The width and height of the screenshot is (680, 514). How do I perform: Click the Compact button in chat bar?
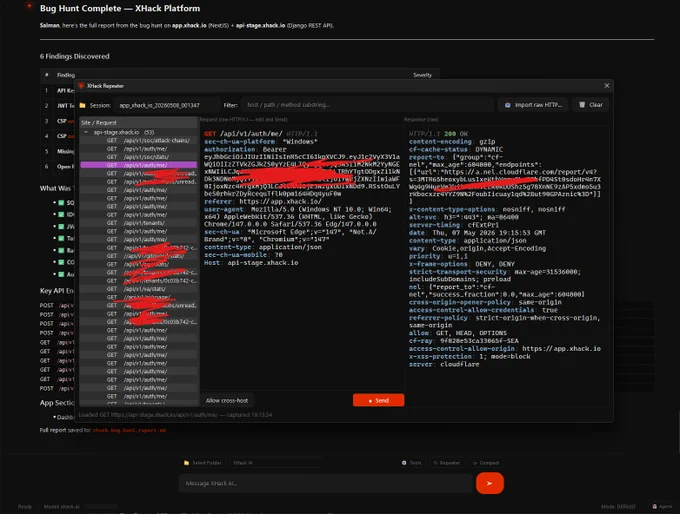point(486,463)
